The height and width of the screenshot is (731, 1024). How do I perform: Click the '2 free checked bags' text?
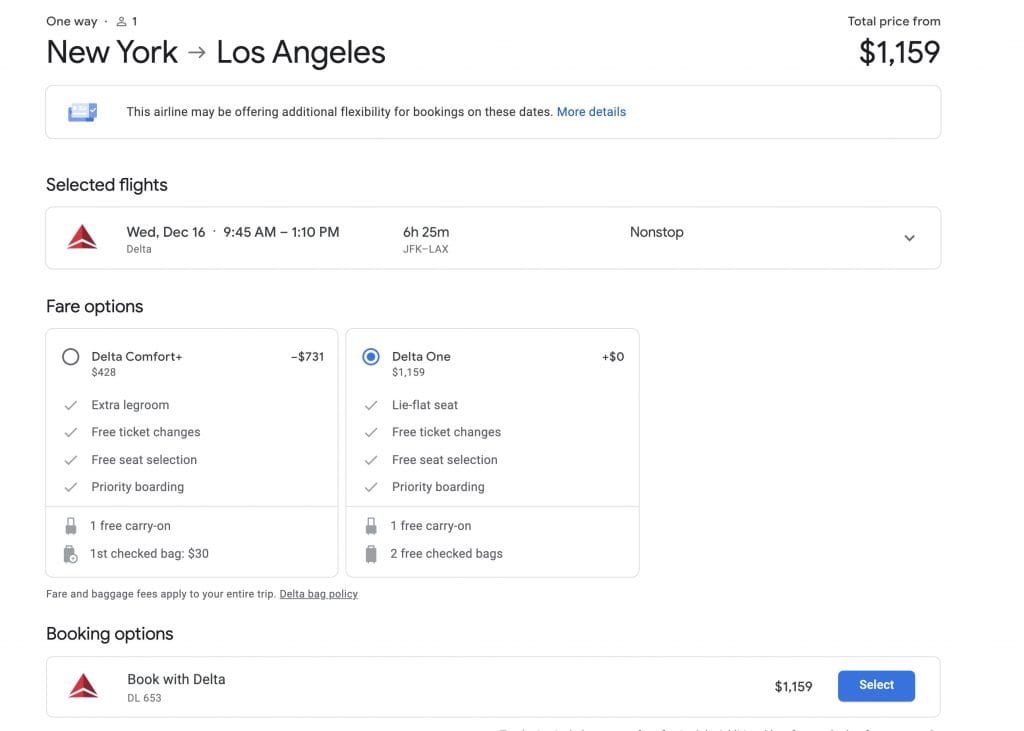point(446,554)
